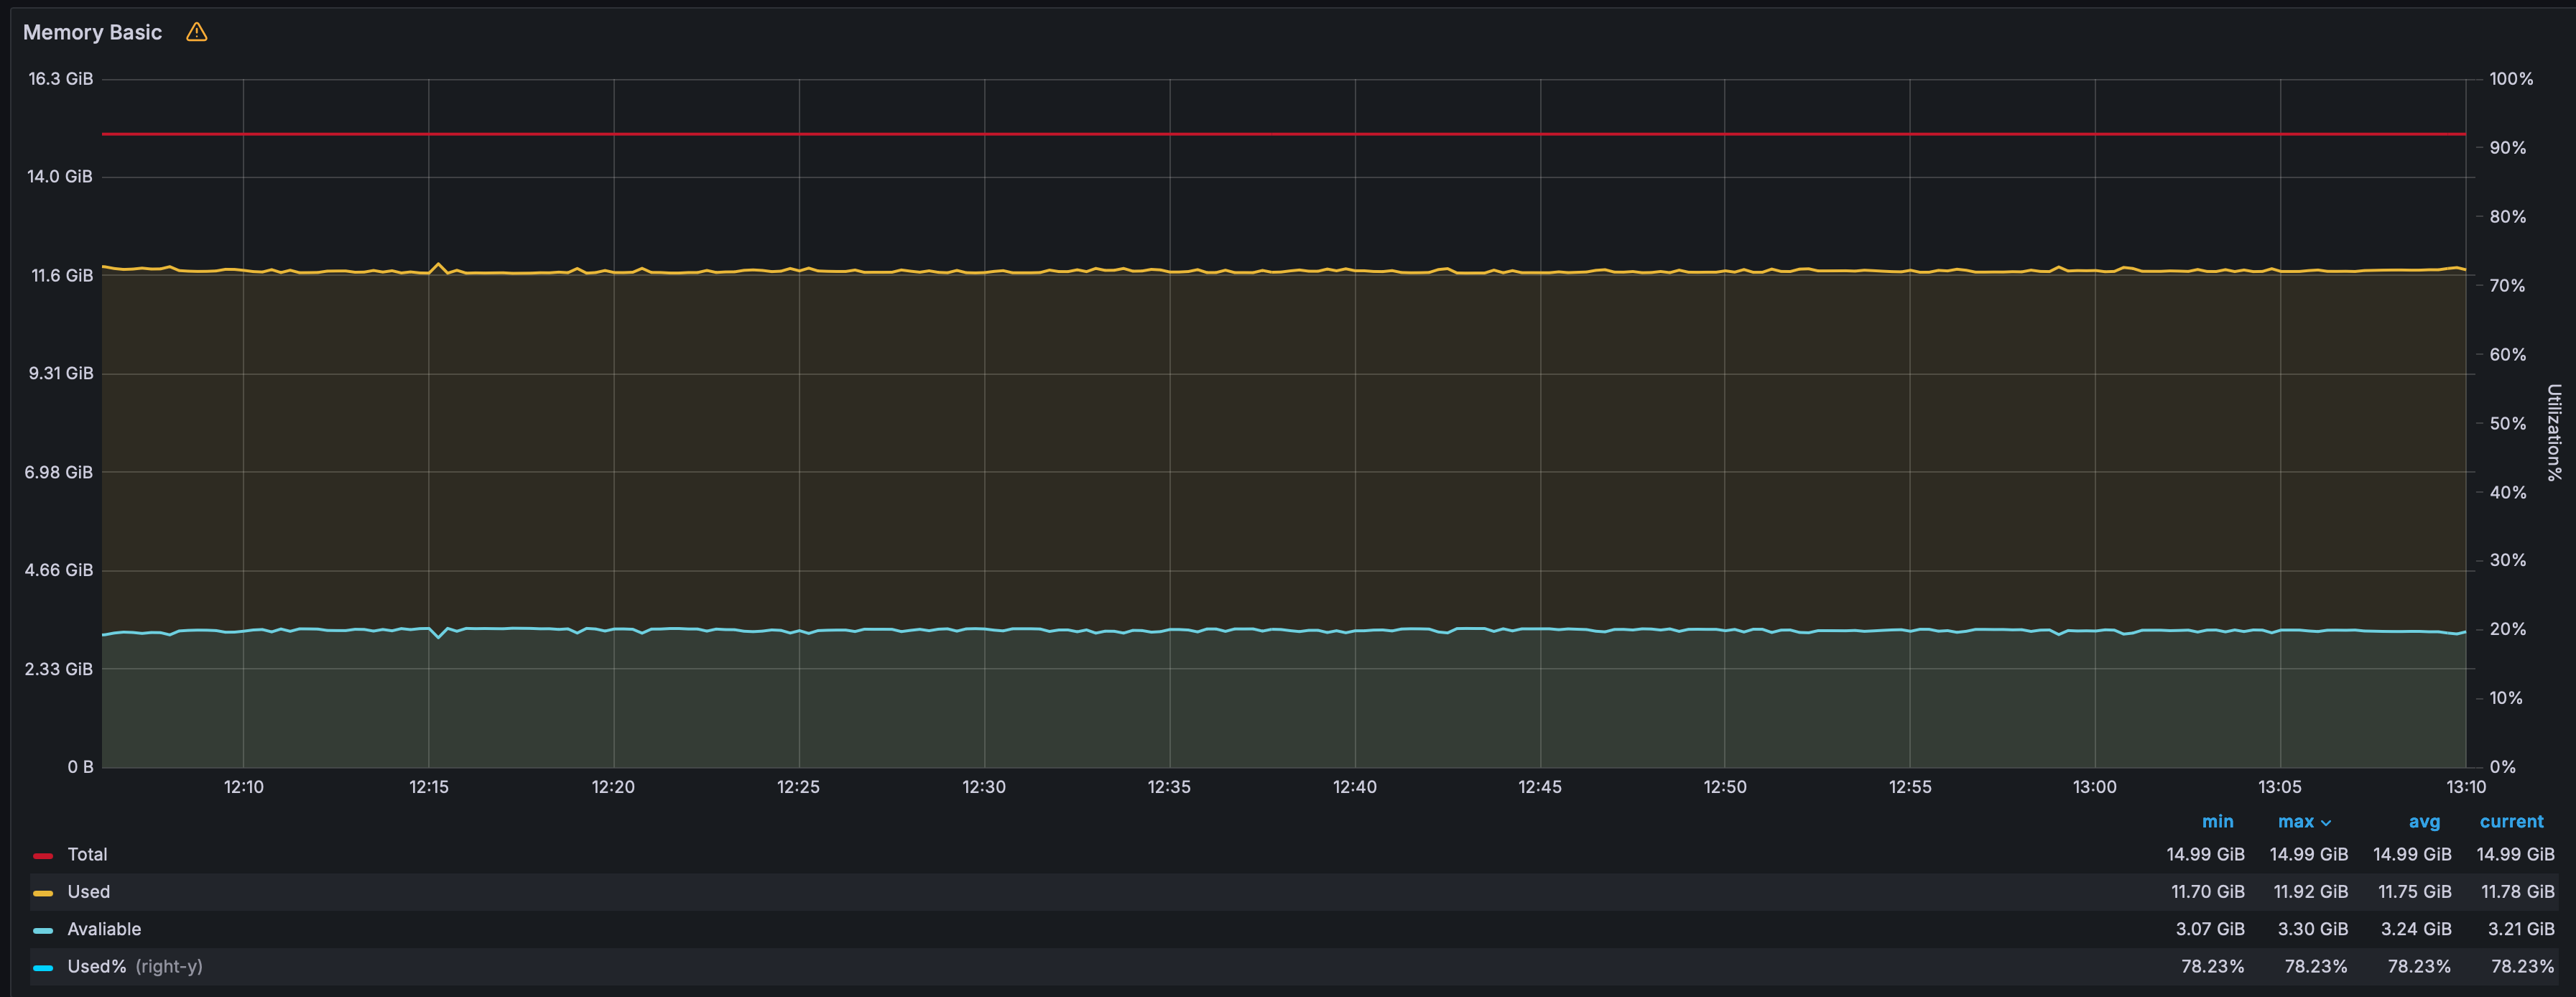Click the graph at the 12:15 spike

(x=437, y=265)
